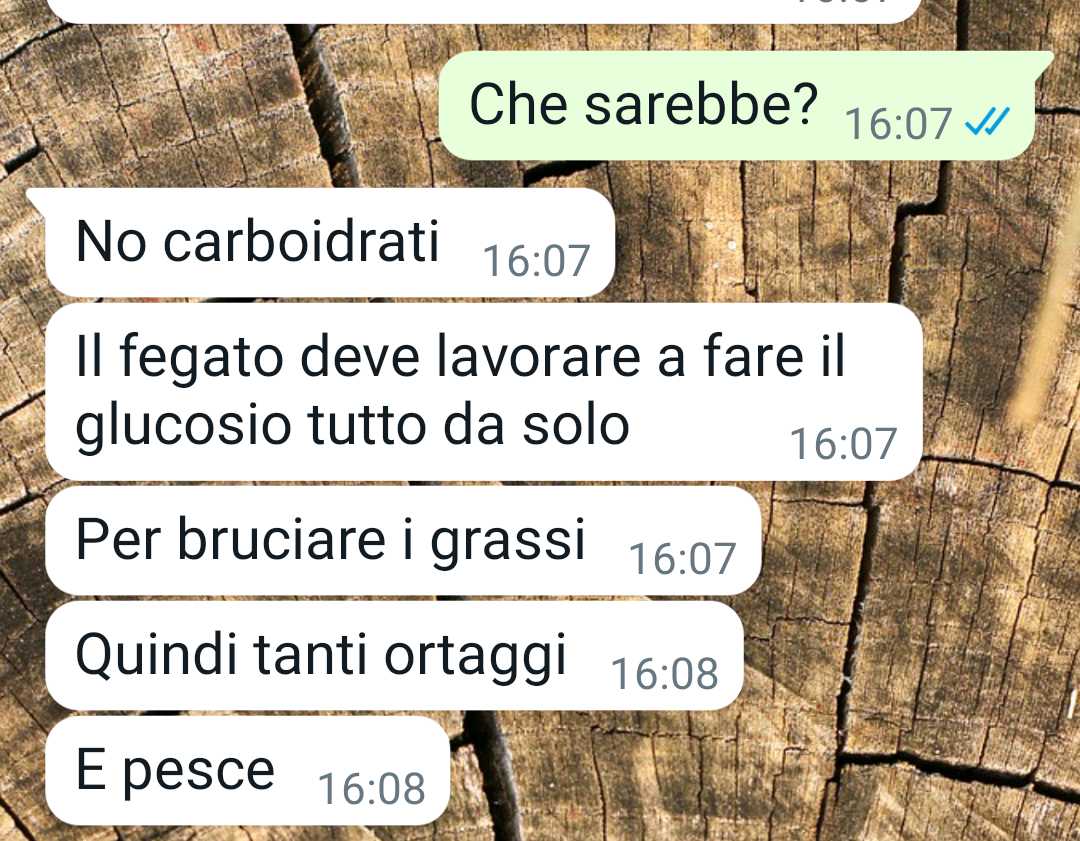Image resolution: width=1080 pixels, height=841 pixels.
Task: Select the 'E pesce' message bubble
Action: (247, 771)
